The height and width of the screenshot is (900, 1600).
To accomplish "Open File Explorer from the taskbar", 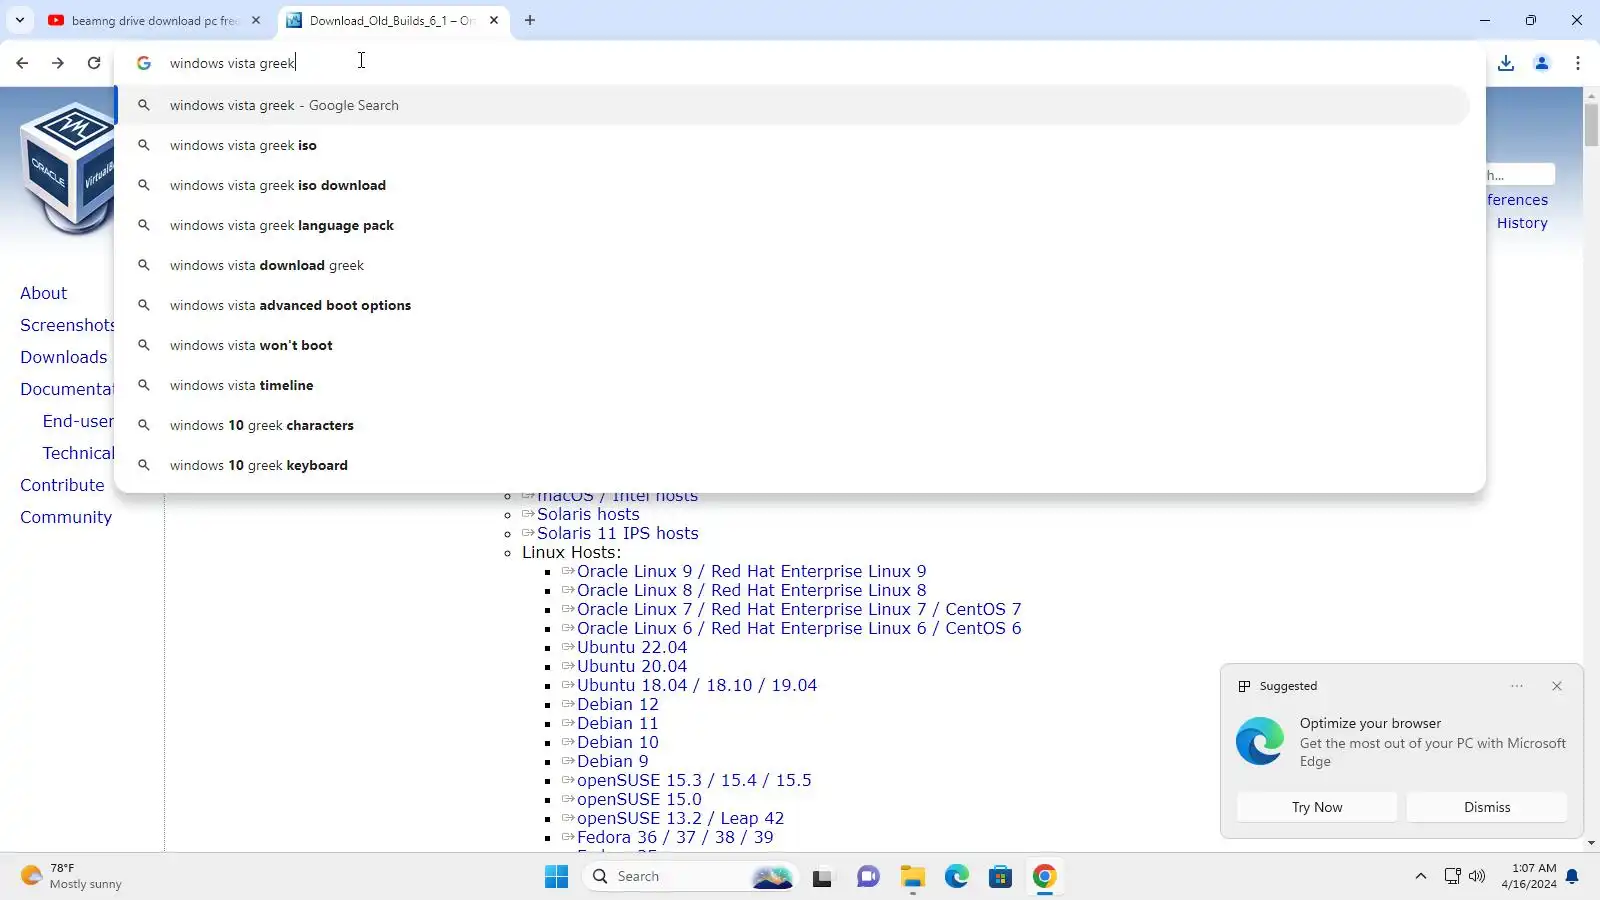I will (x=912, y=877).
